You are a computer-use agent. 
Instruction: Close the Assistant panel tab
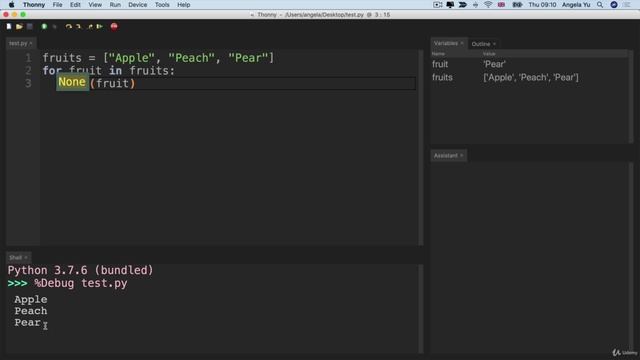click(x=462, y=156)
